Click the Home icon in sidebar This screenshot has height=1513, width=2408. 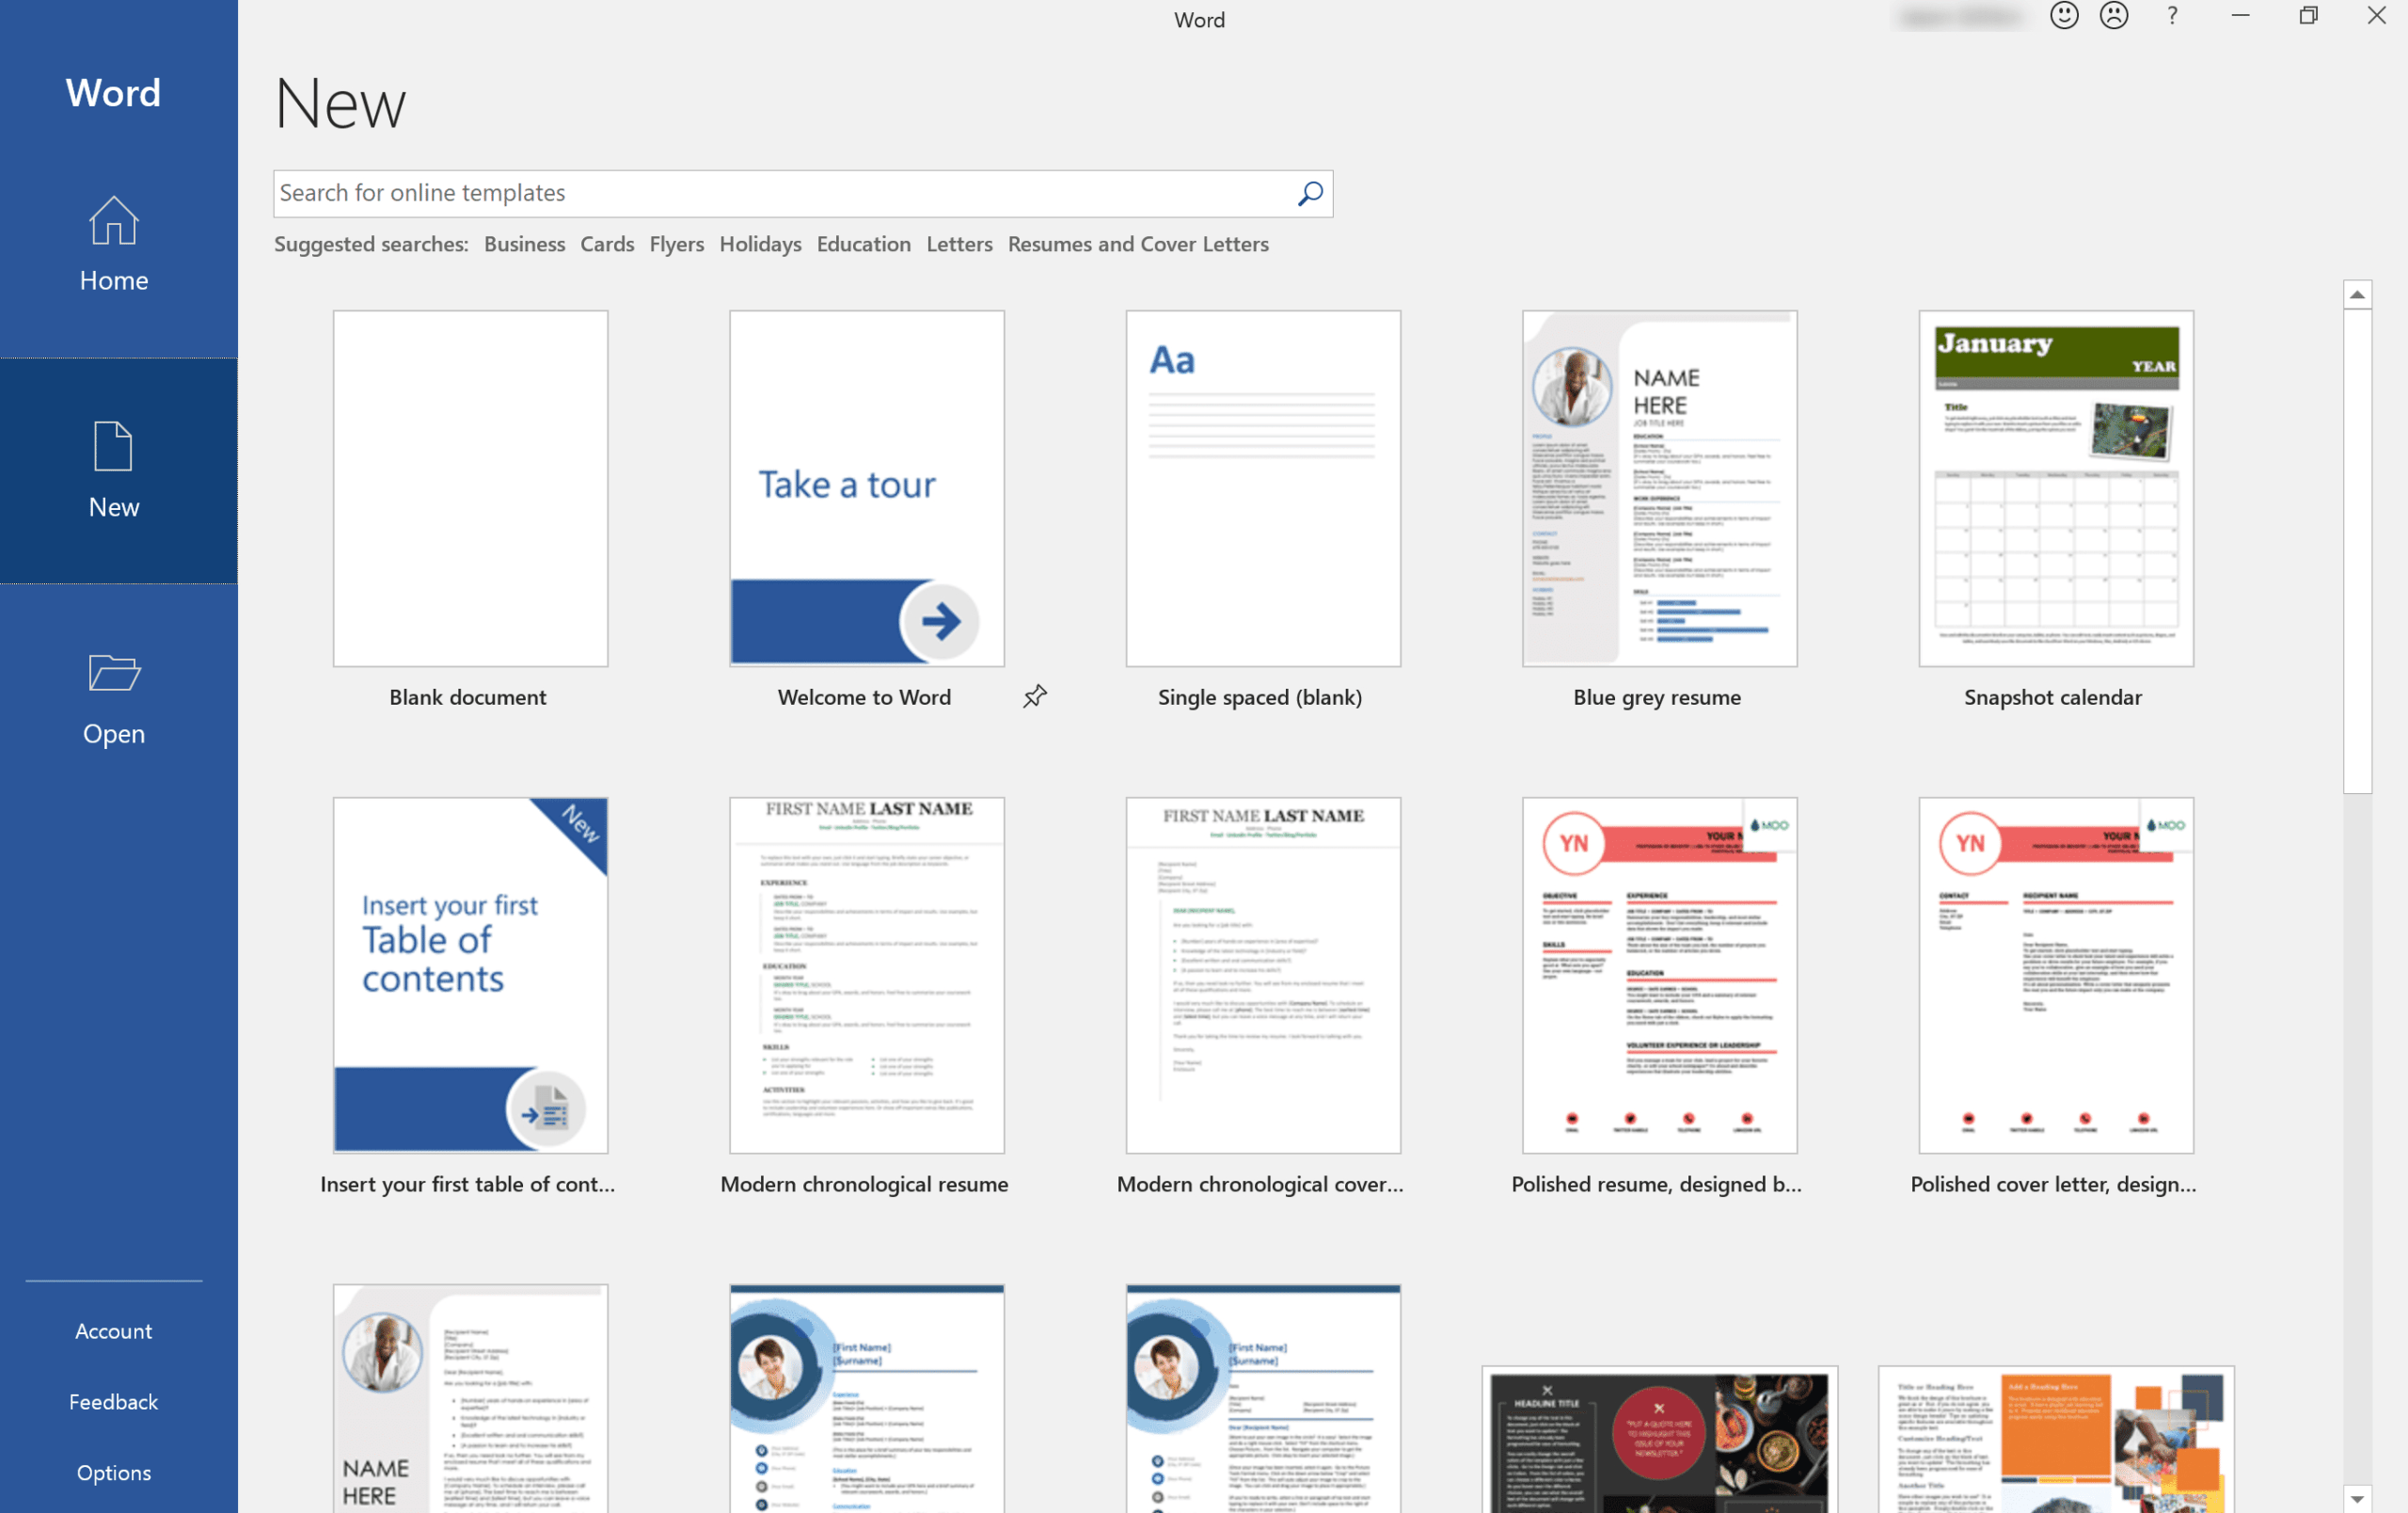point(112,243)
